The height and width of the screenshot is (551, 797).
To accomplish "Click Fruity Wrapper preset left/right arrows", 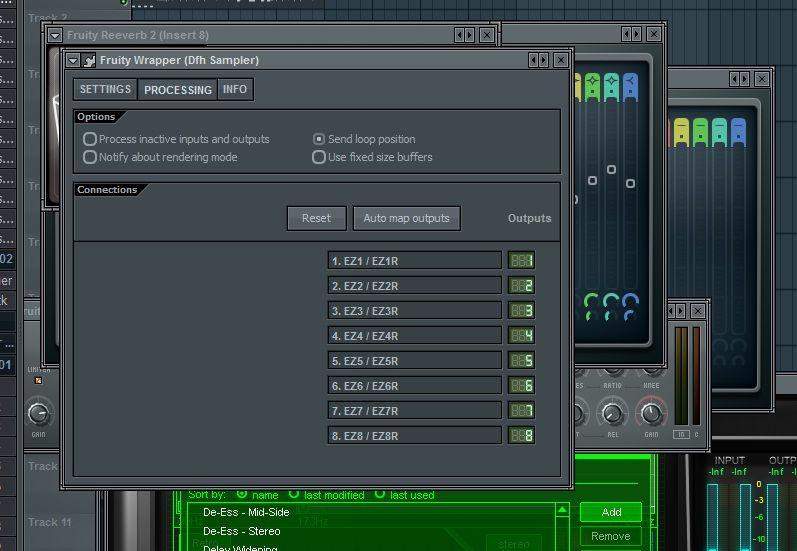I will click(538, 60).
